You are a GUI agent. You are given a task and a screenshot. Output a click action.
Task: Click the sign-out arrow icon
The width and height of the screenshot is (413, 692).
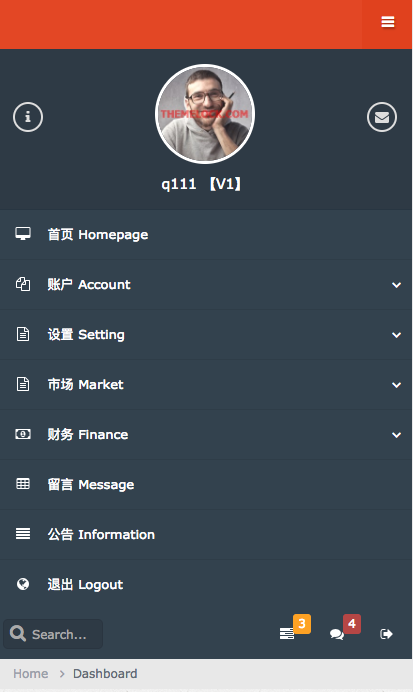pos(386,634)
